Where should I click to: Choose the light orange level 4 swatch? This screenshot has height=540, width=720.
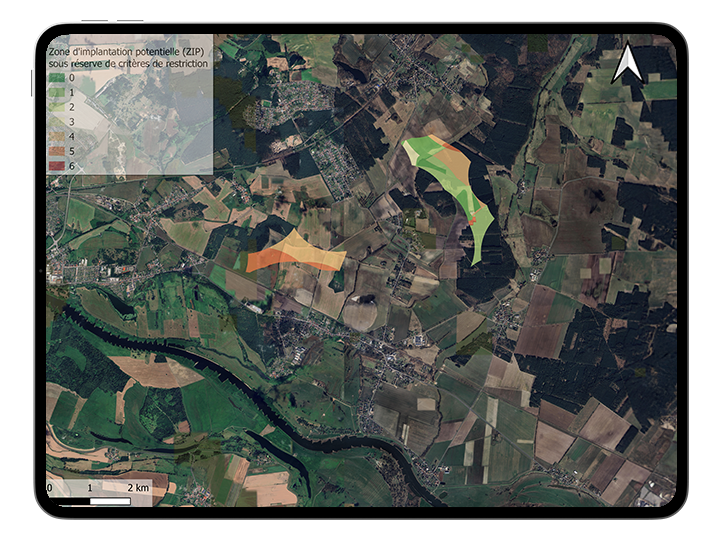57,135
